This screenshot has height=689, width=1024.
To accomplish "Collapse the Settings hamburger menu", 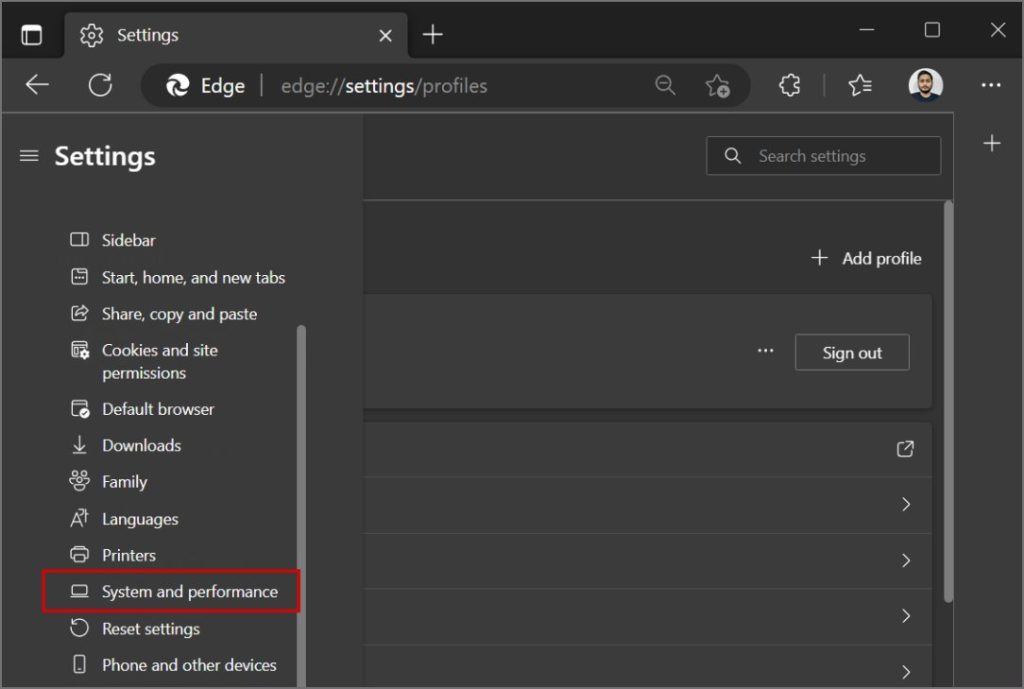I will pos(29,156).
